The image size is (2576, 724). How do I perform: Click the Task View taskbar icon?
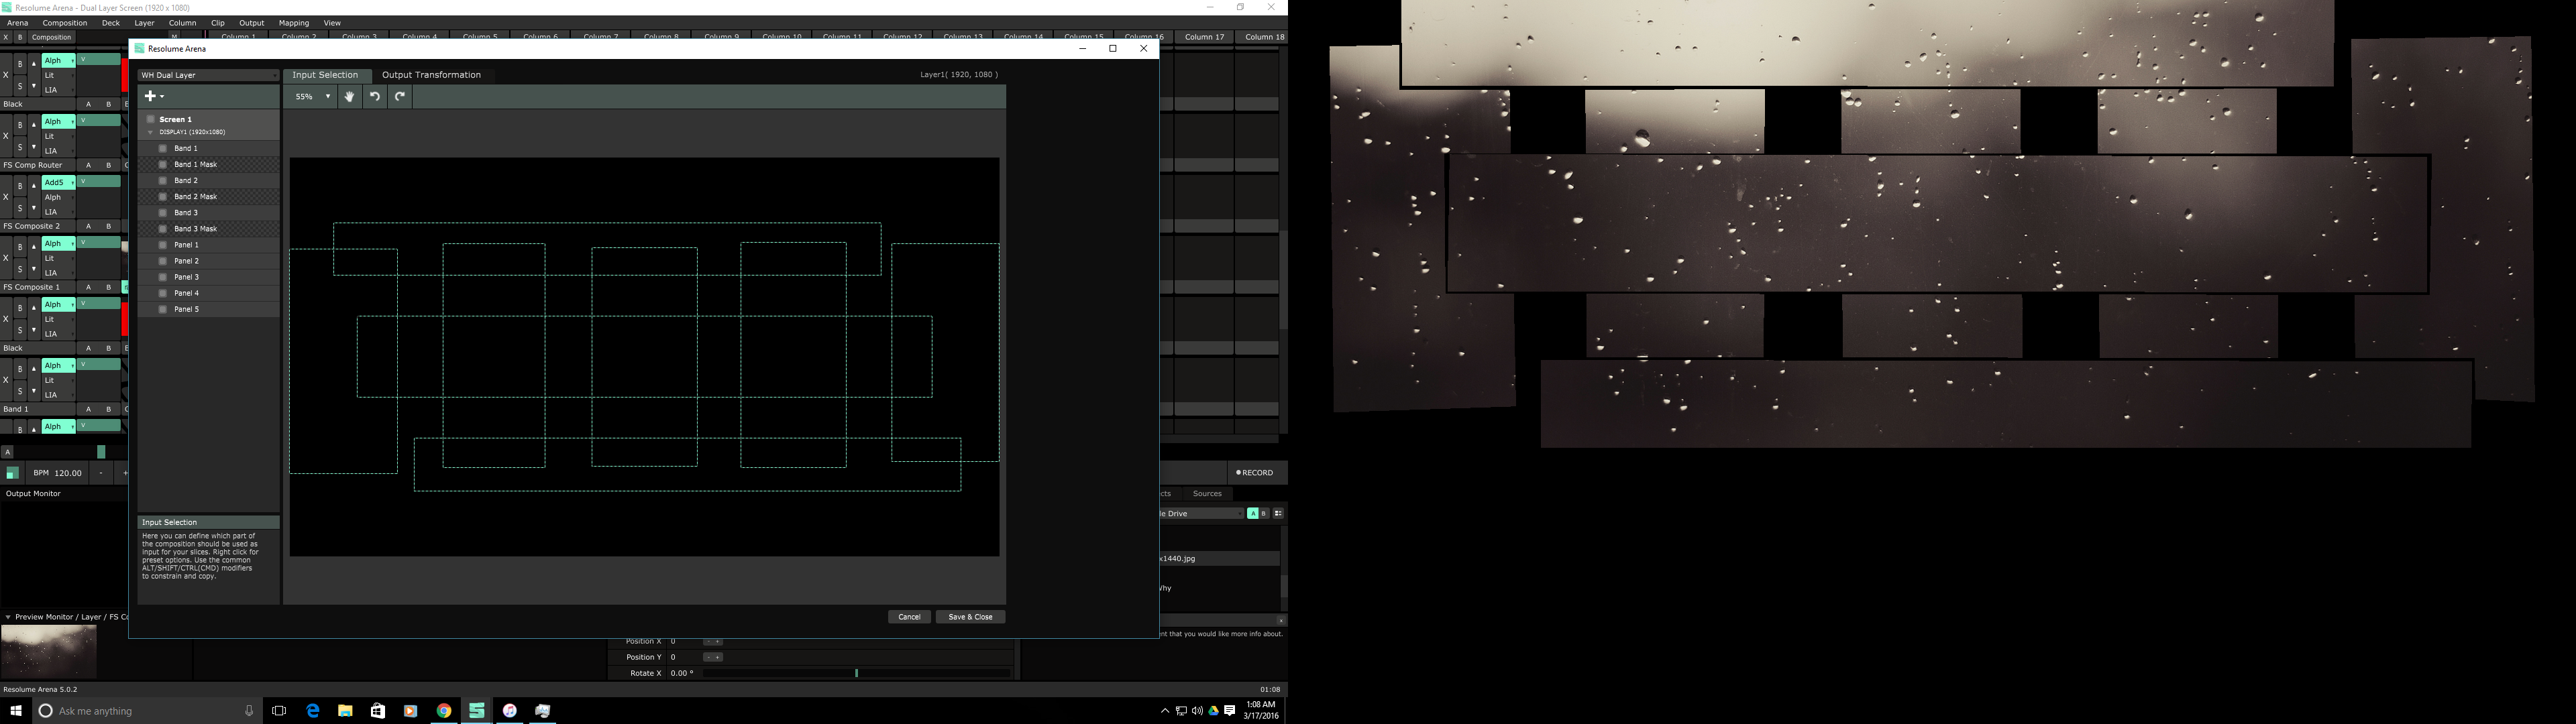279,711
